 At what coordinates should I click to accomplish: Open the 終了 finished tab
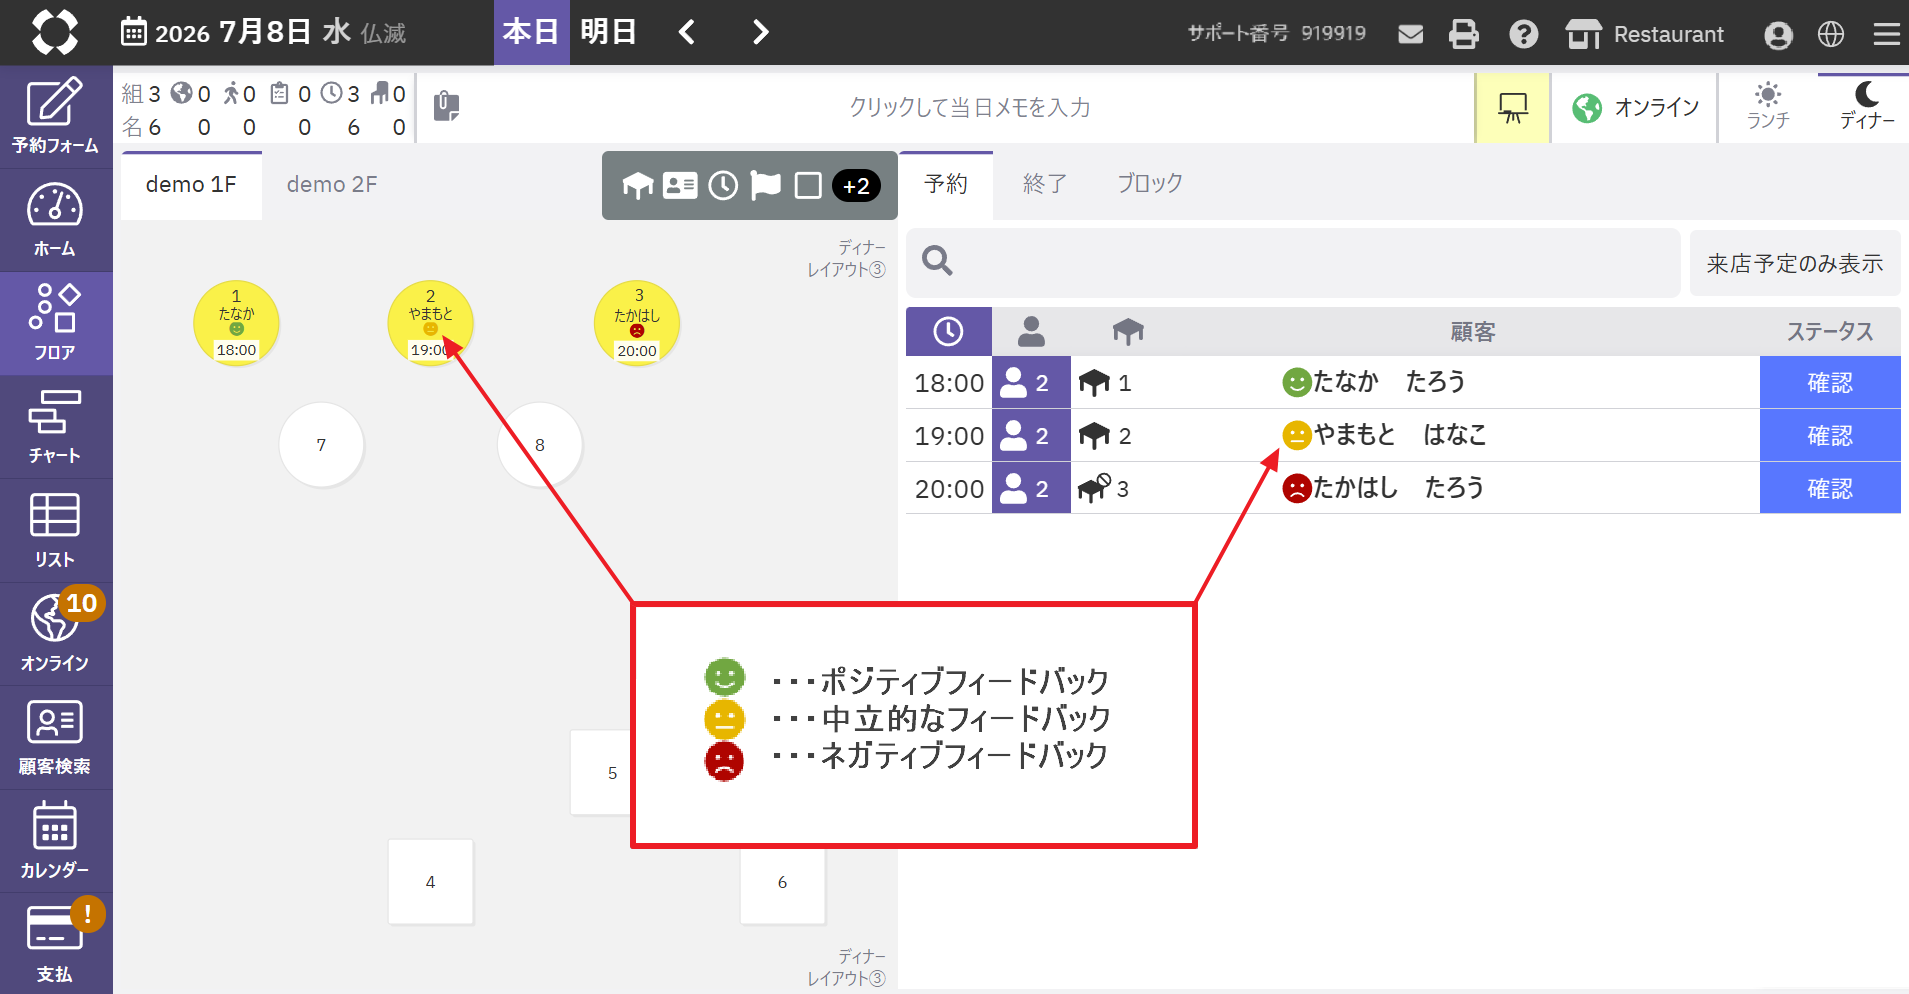[1045, 184]
